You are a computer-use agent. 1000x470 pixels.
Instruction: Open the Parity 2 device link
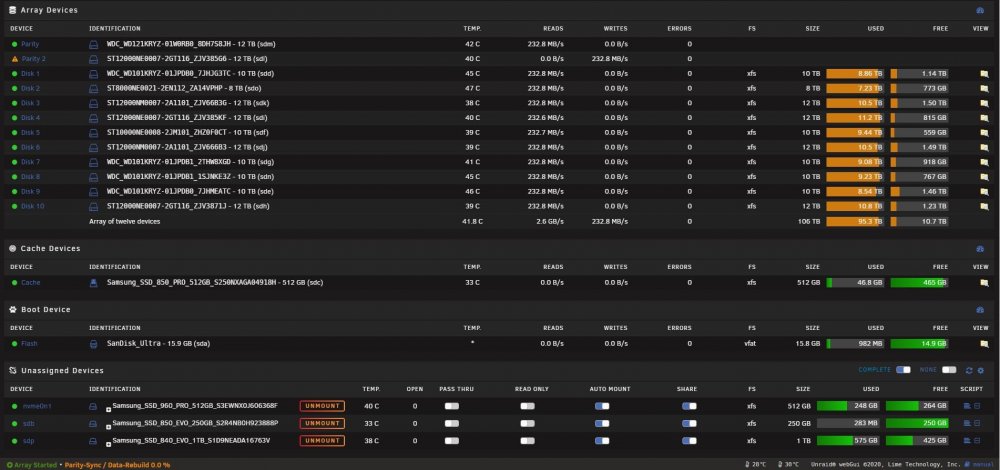[34, 59]
